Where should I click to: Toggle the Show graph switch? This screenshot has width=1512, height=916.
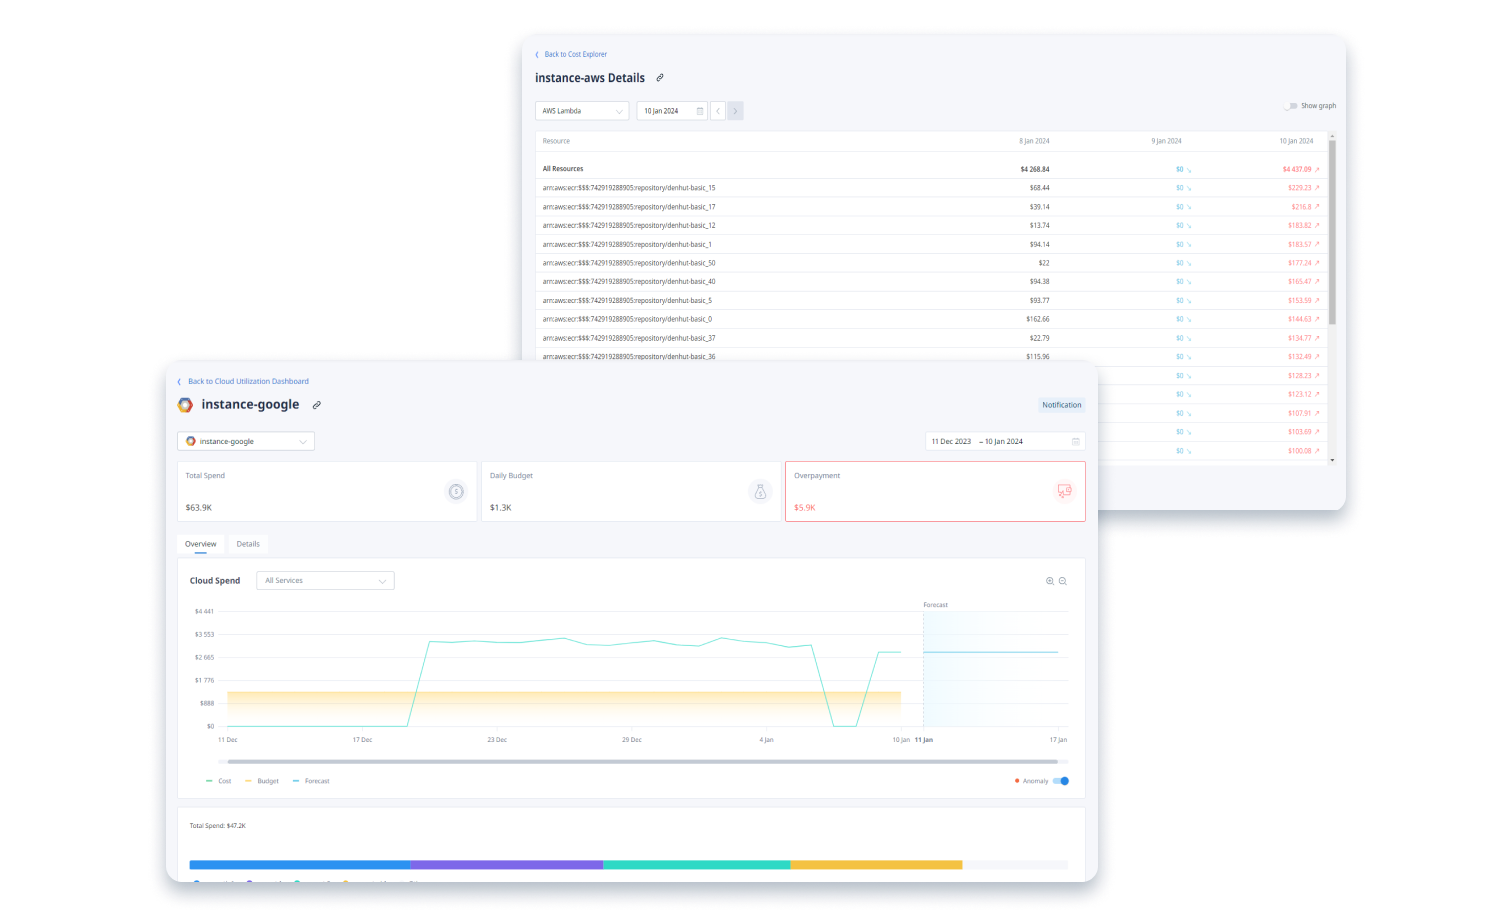point(1291,106)
